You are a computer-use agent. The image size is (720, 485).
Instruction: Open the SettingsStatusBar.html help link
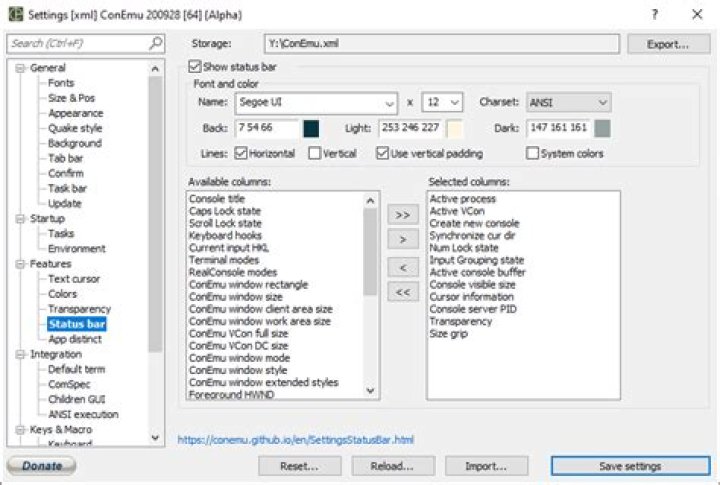(296, 440)
